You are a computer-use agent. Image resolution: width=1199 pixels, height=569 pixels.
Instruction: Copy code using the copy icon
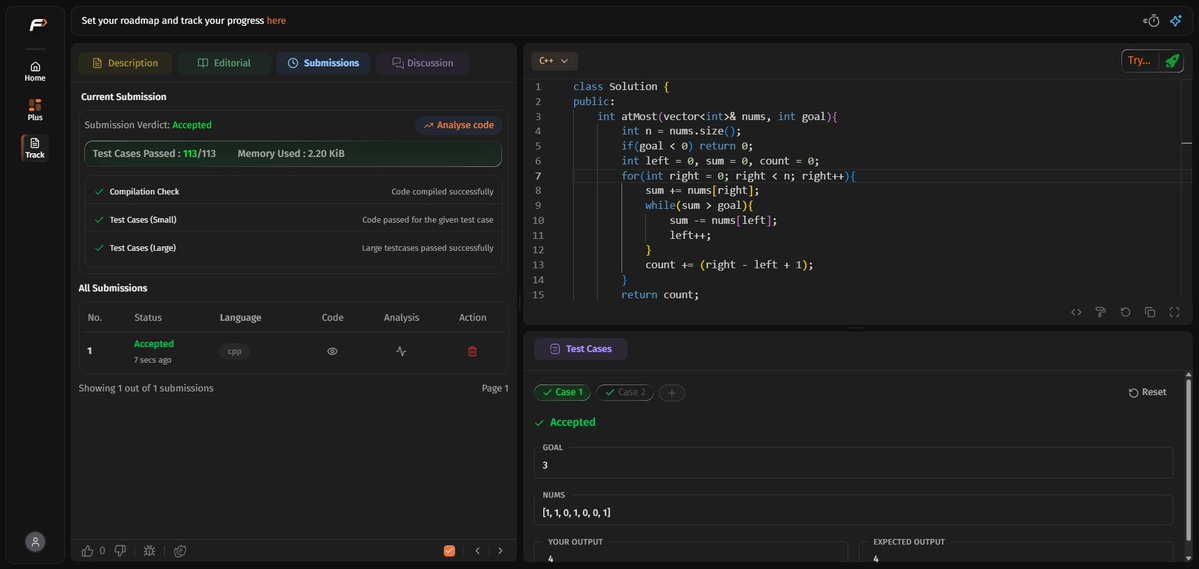pyautogui.click(x=1150, y=312)
